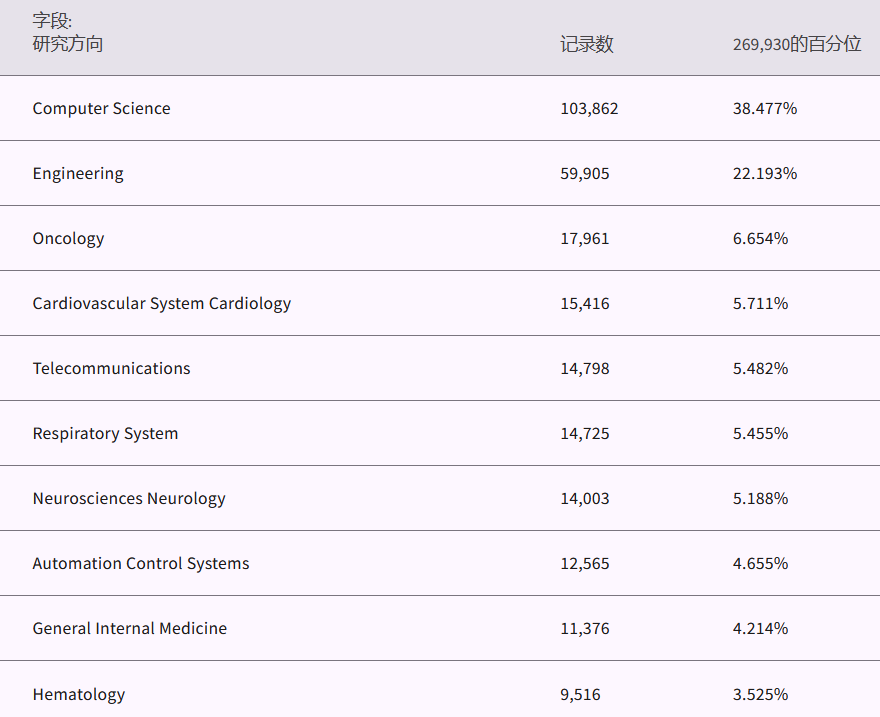Click the Oncology research area
Image resolution: width=880 pixels, height=717 pixels.
pos(68,238)
